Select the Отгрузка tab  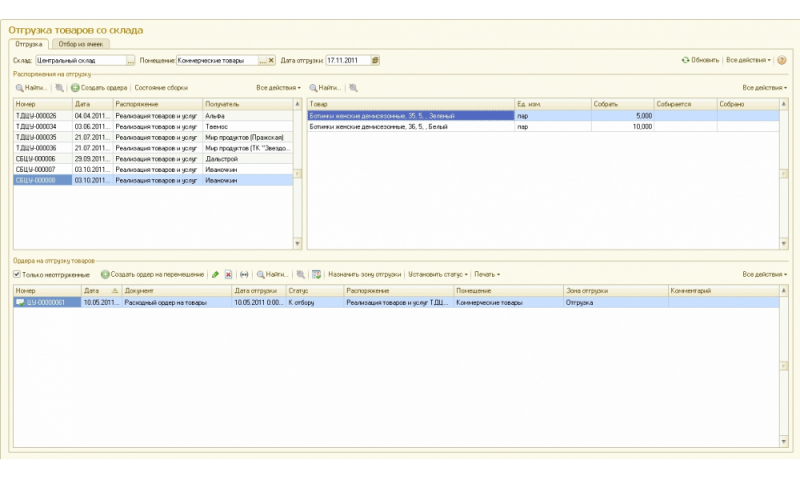(29, 44)
